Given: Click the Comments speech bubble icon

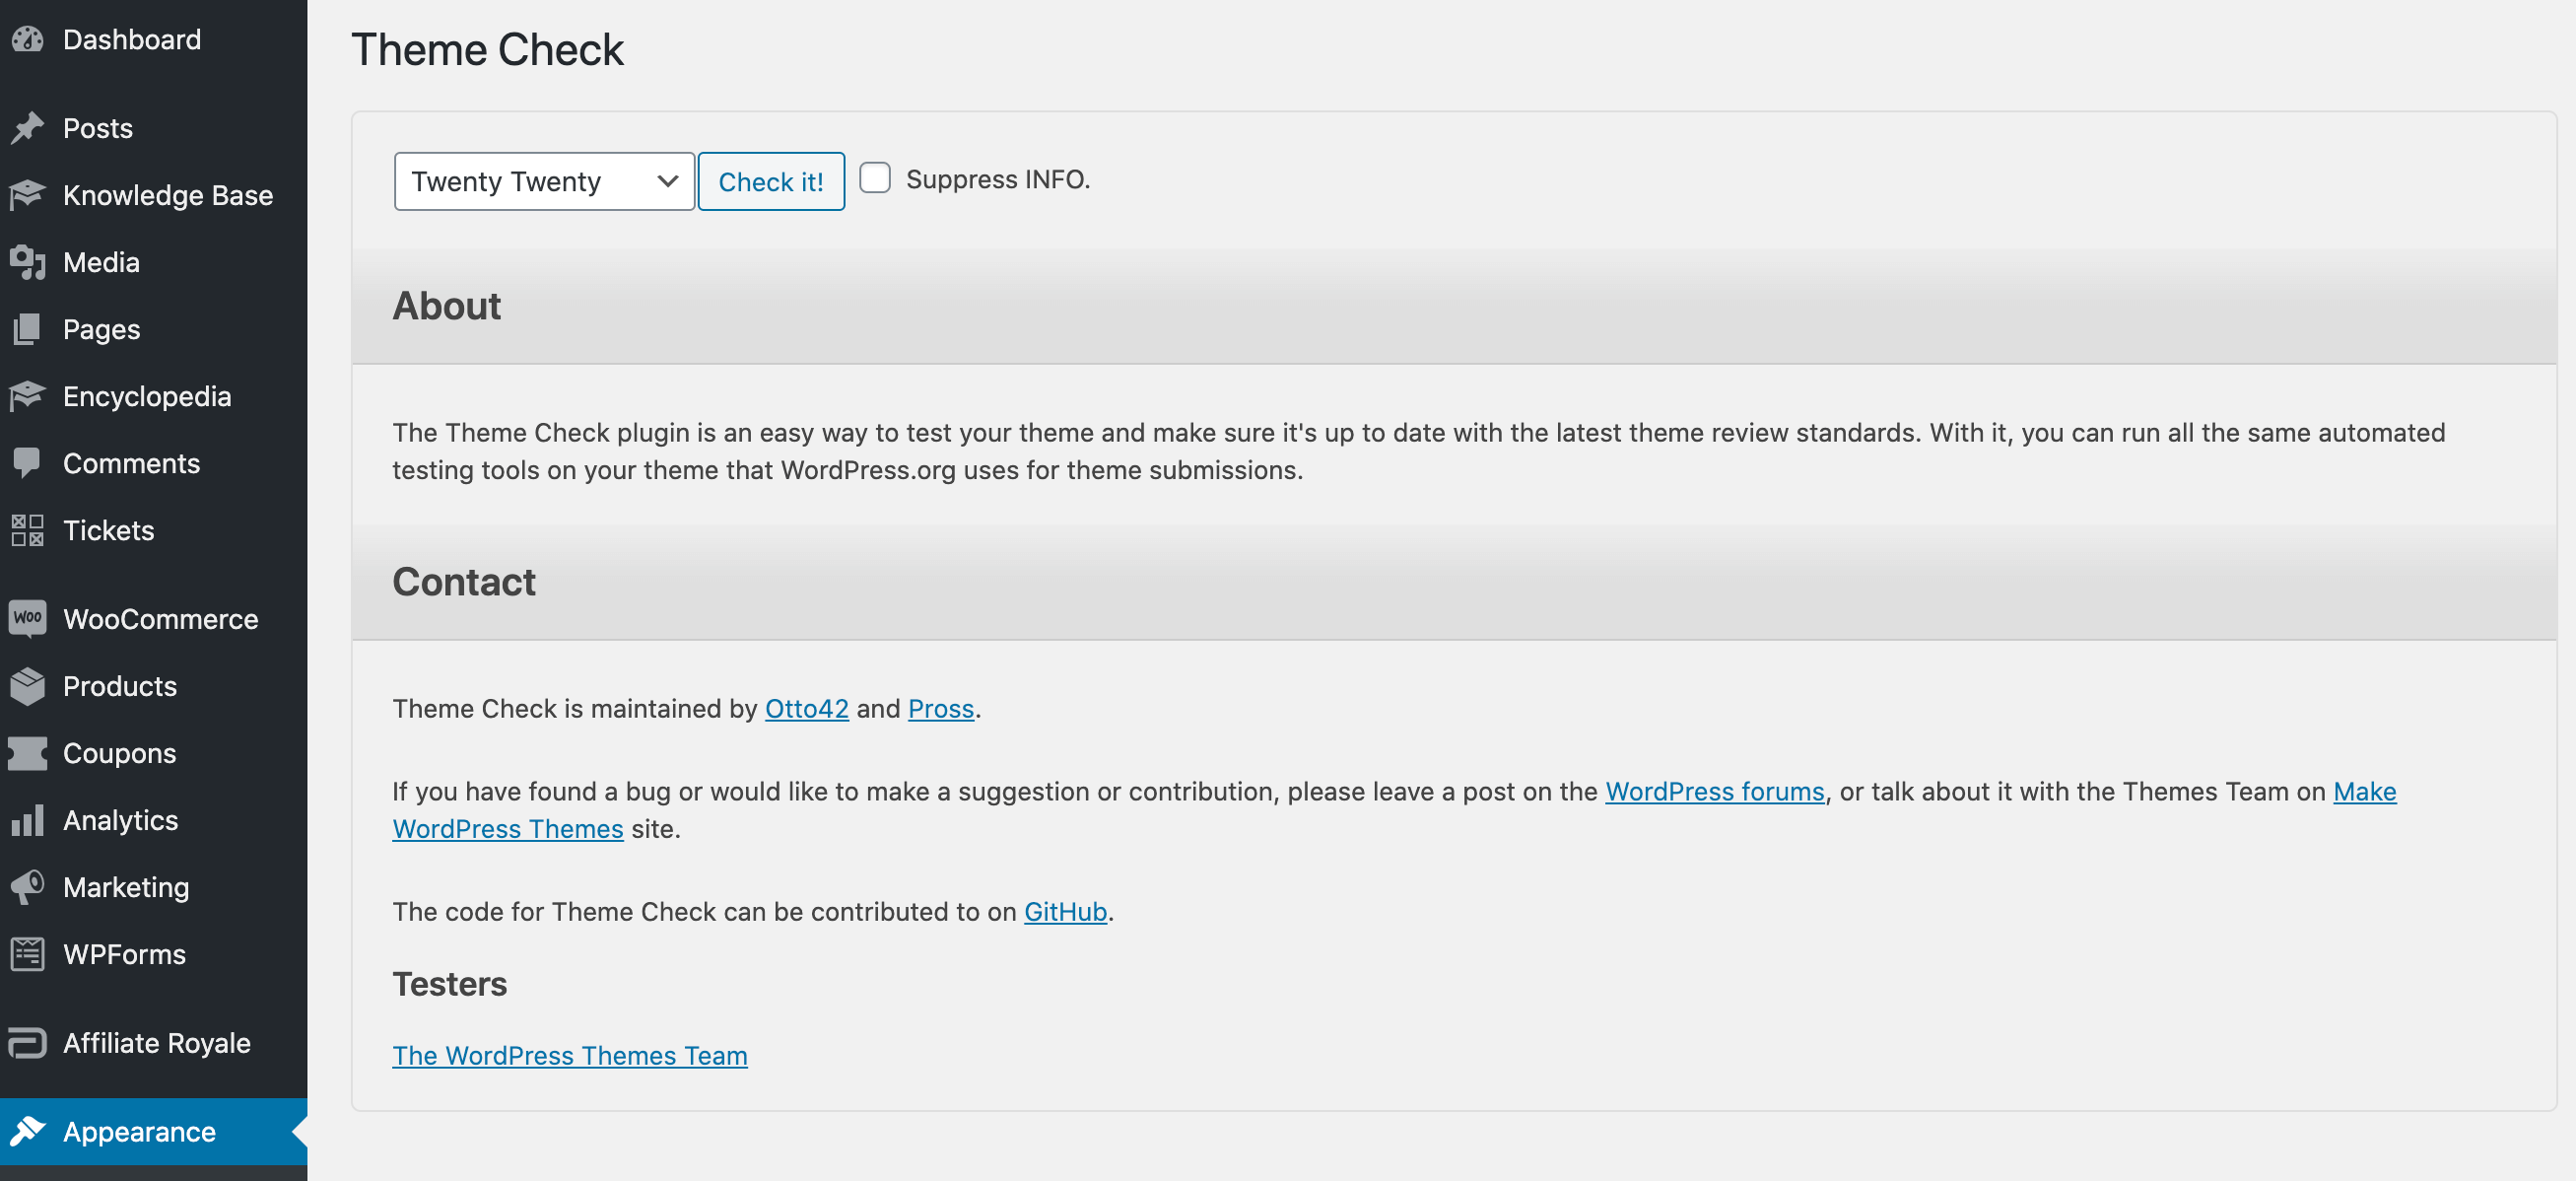Looking at the screenshot, I should tap(28, 463).
